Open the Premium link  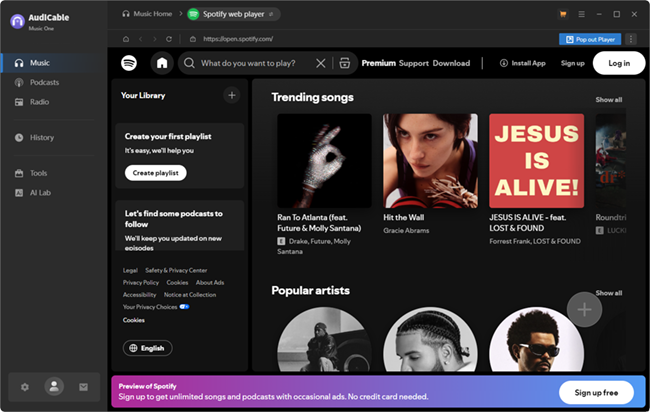(378, 63)
